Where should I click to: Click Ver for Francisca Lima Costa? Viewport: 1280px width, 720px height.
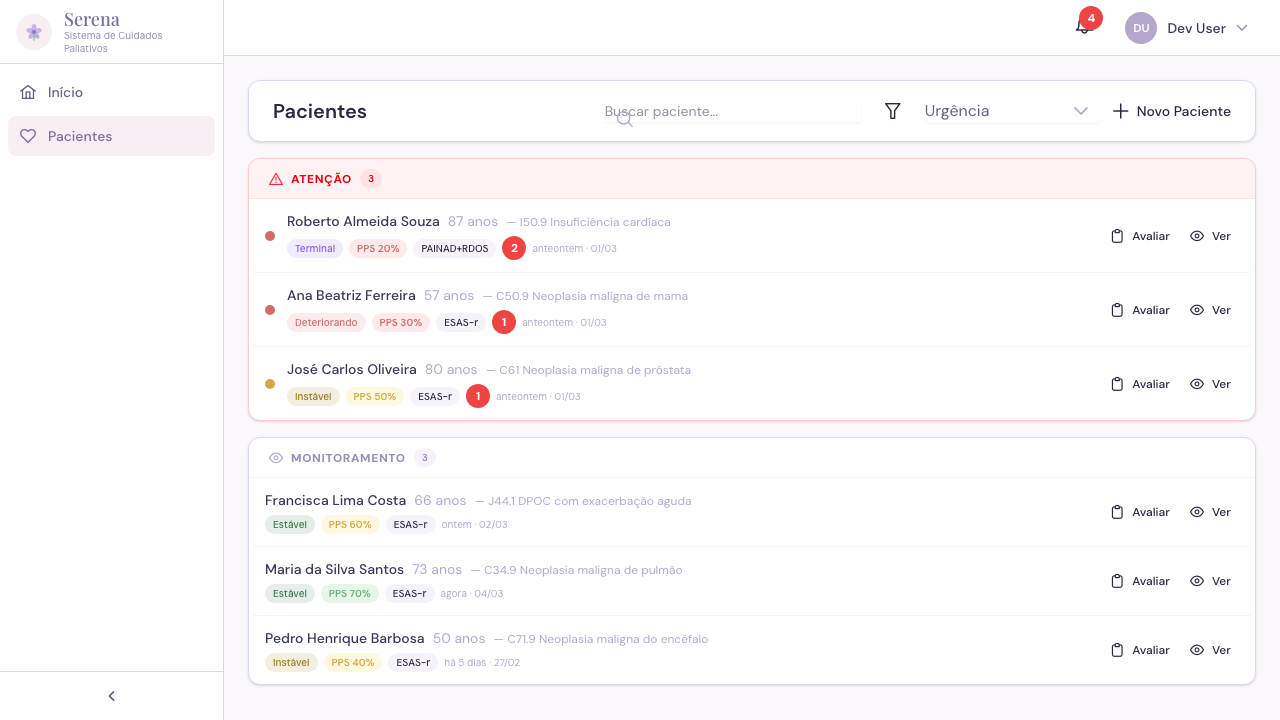click(1210, 512)
